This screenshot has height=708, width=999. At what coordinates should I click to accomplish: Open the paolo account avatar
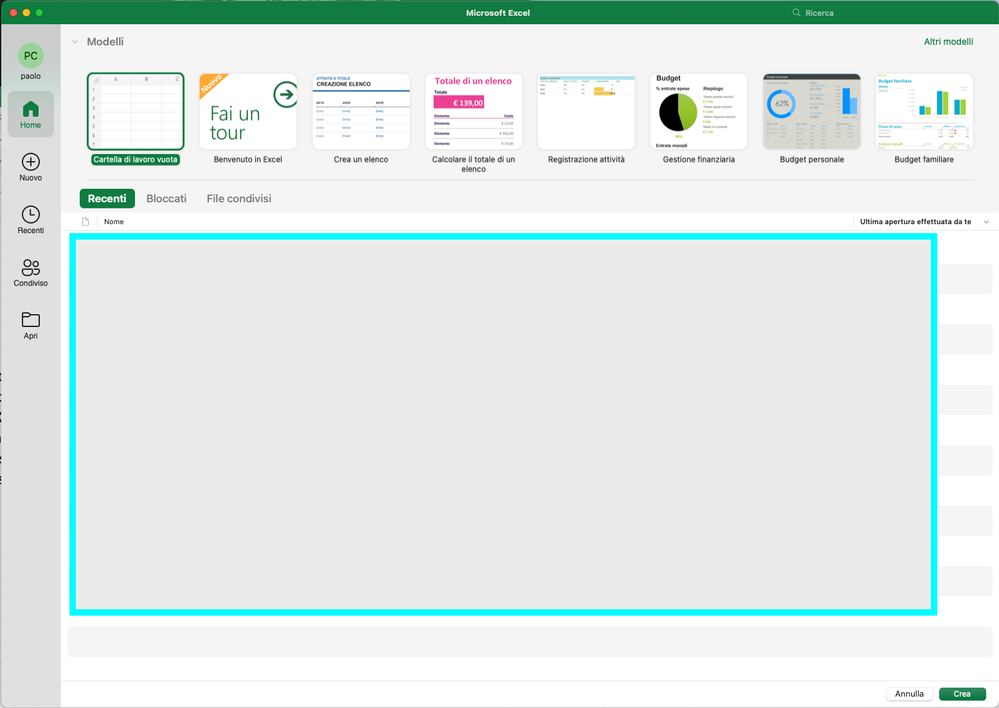pos(31,56)
